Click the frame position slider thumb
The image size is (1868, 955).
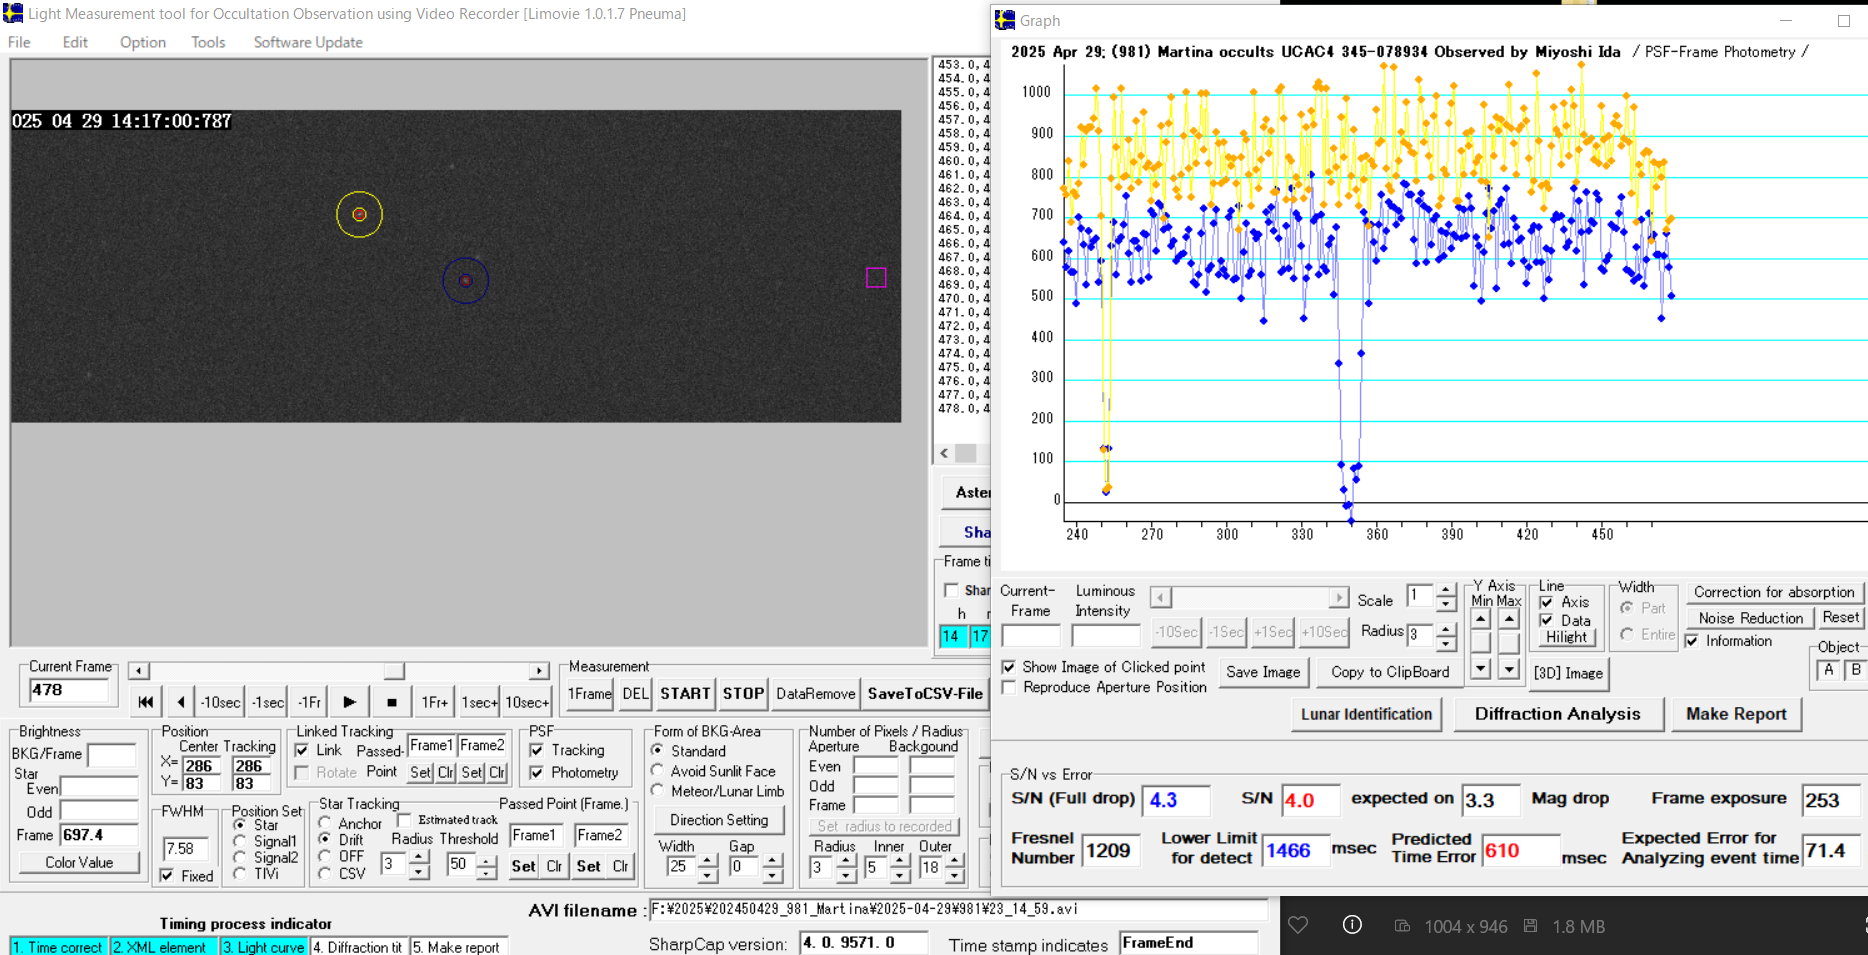pos(395,671)
